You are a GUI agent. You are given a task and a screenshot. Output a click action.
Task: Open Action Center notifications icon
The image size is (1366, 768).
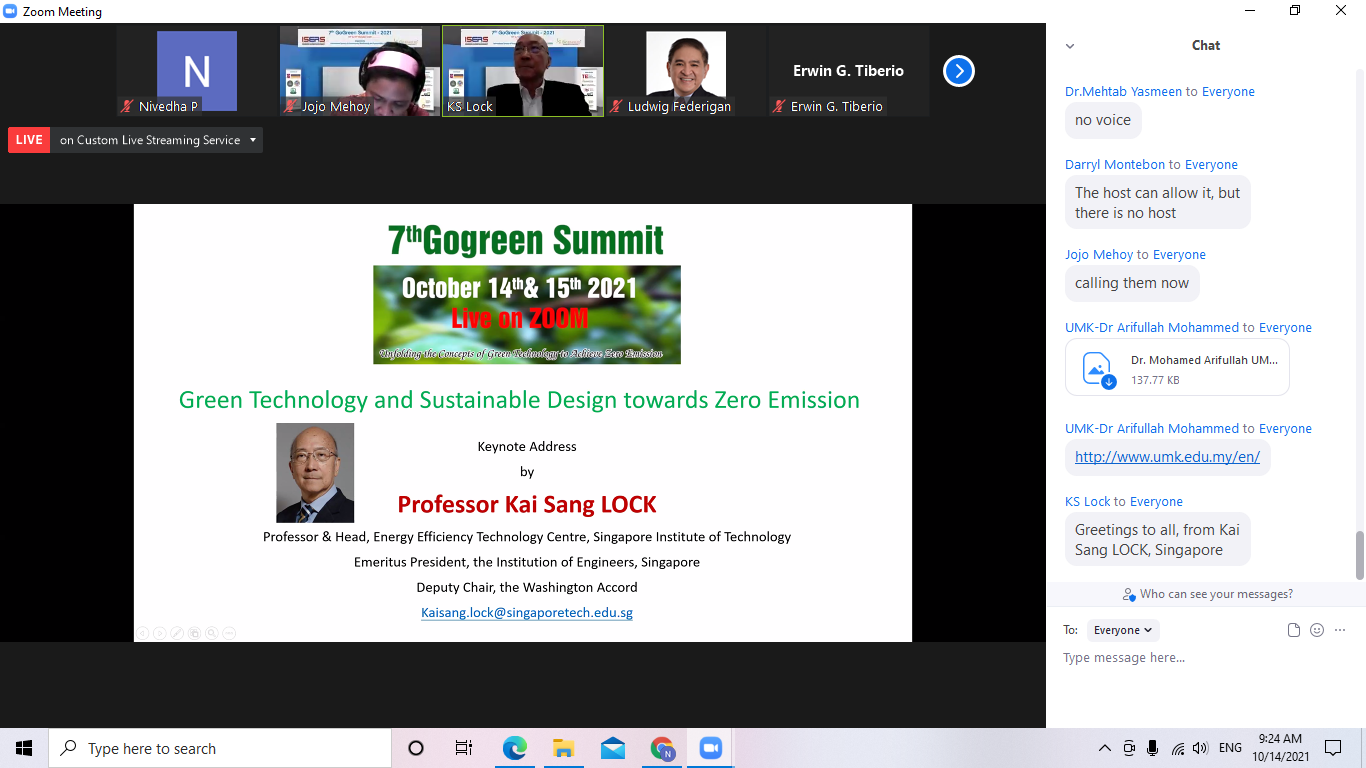click(x=1332, y=748)
